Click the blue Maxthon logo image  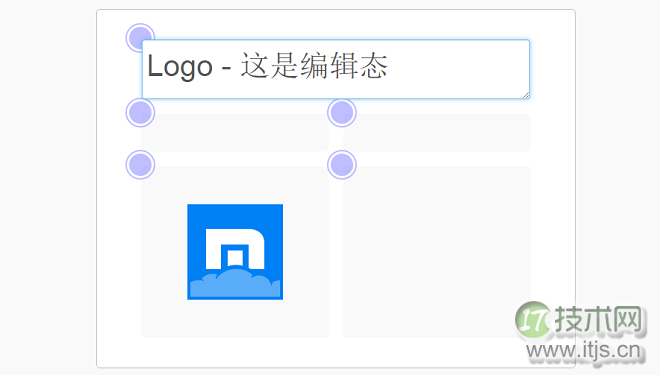[x=235, y=252]
